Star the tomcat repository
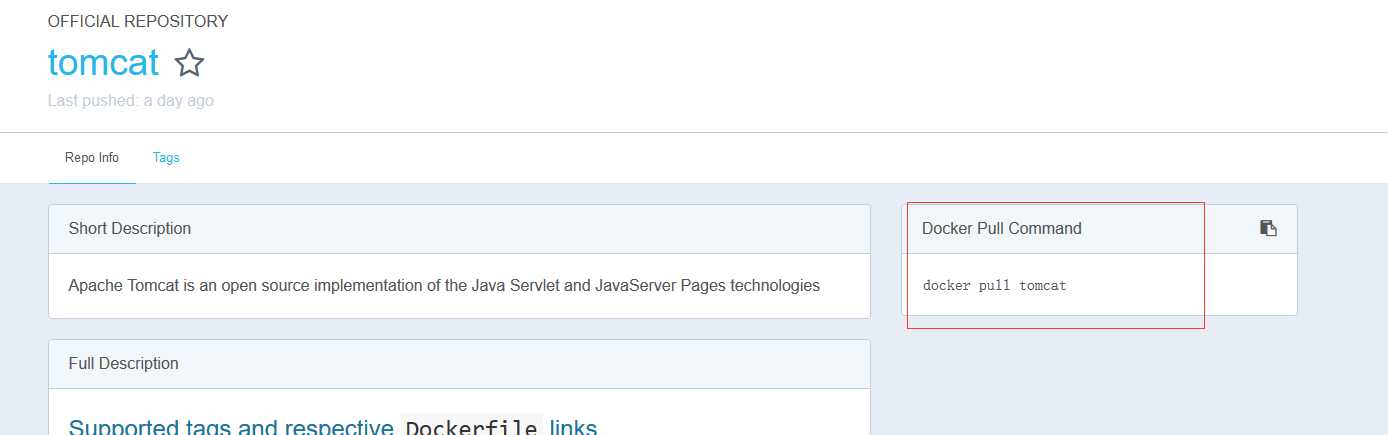1388x435 pixels. pos(189,63)
